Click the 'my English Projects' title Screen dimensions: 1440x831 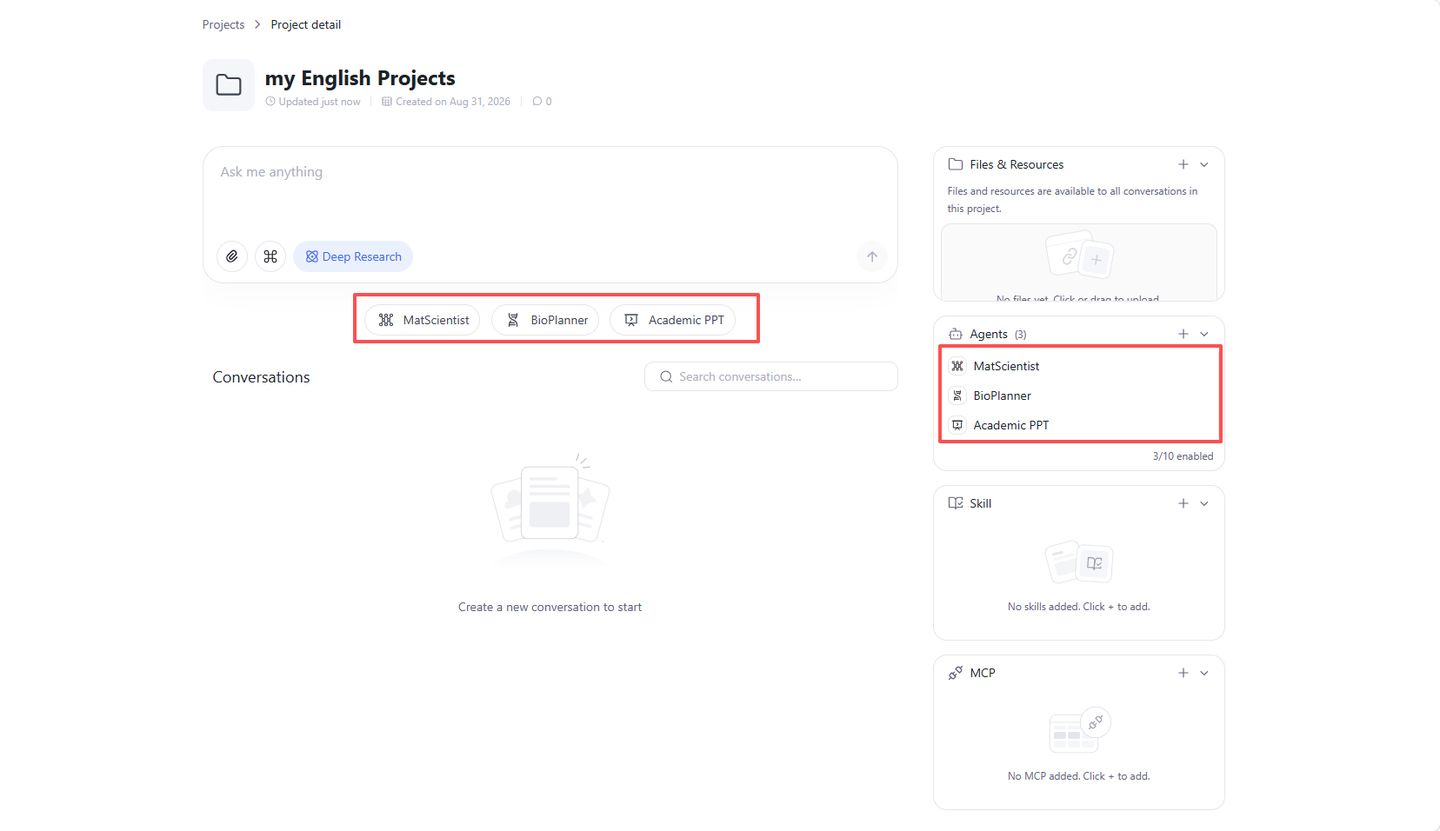(x=360, y=77)
